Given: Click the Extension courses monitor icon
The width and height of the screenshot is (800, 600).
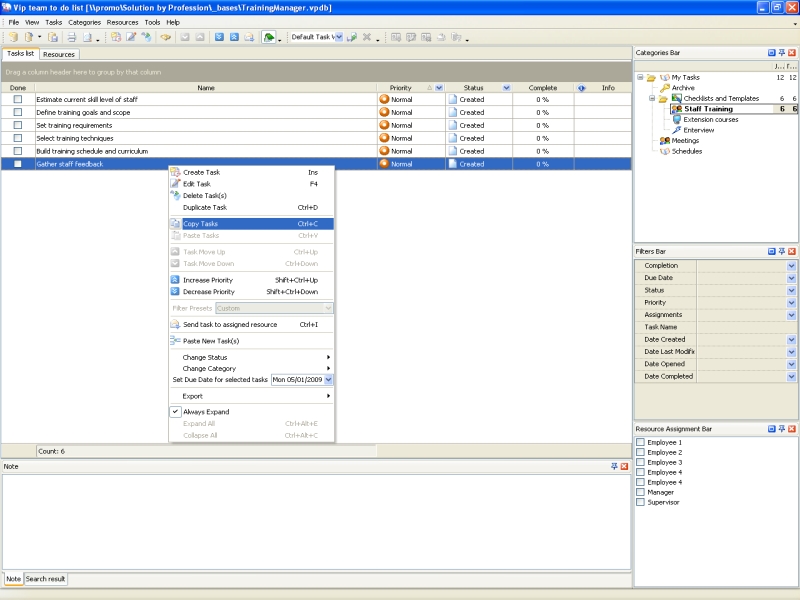Looking at the screenshot, I should pyautogui.click(x=677, y=119).
